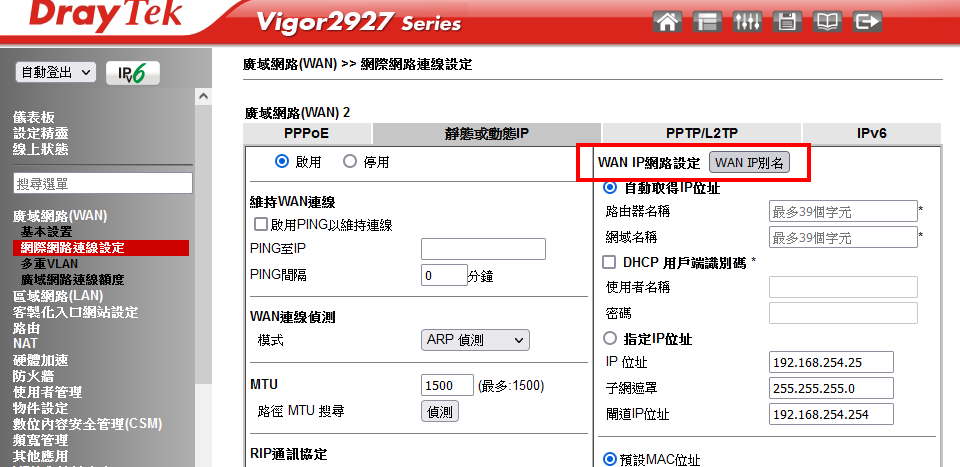
Task: Check the DHCP 用戶端識別碼 checkbox
Action: click(609, 263)
